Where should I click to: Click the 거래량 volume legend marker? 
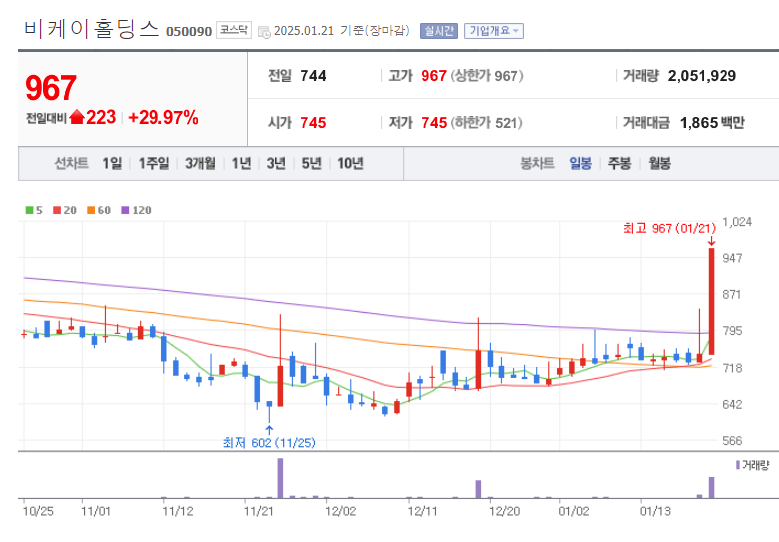(x=738, y=465)
